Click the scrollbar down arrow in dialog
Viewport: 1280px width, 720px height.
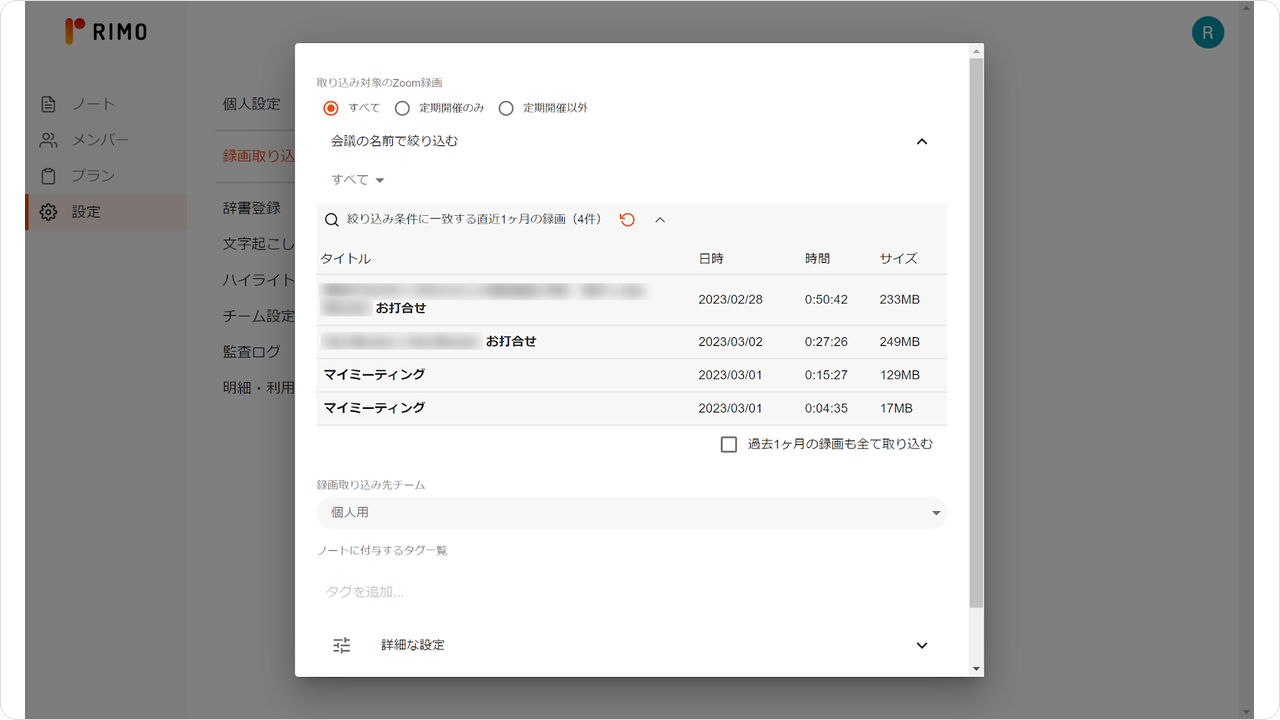point(977,669)
